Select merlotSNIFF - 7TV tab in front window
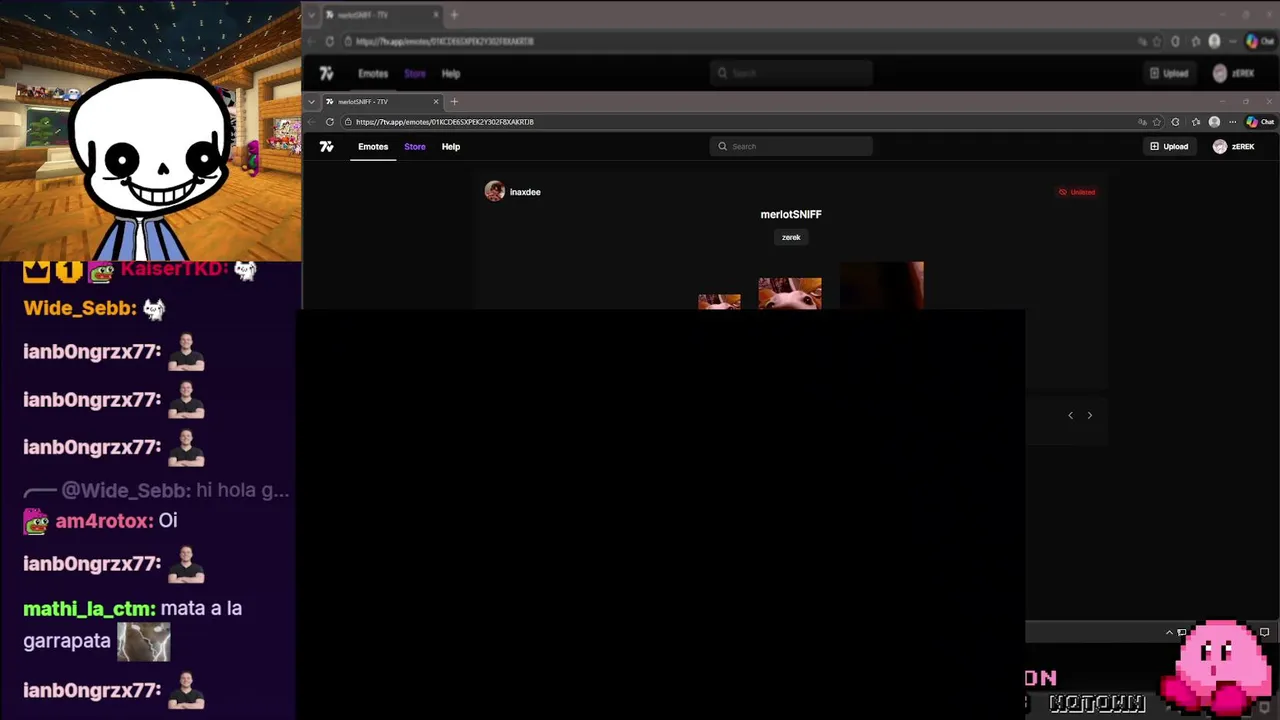This screenshot has width=1280, height=720. [x=382, y=101]
